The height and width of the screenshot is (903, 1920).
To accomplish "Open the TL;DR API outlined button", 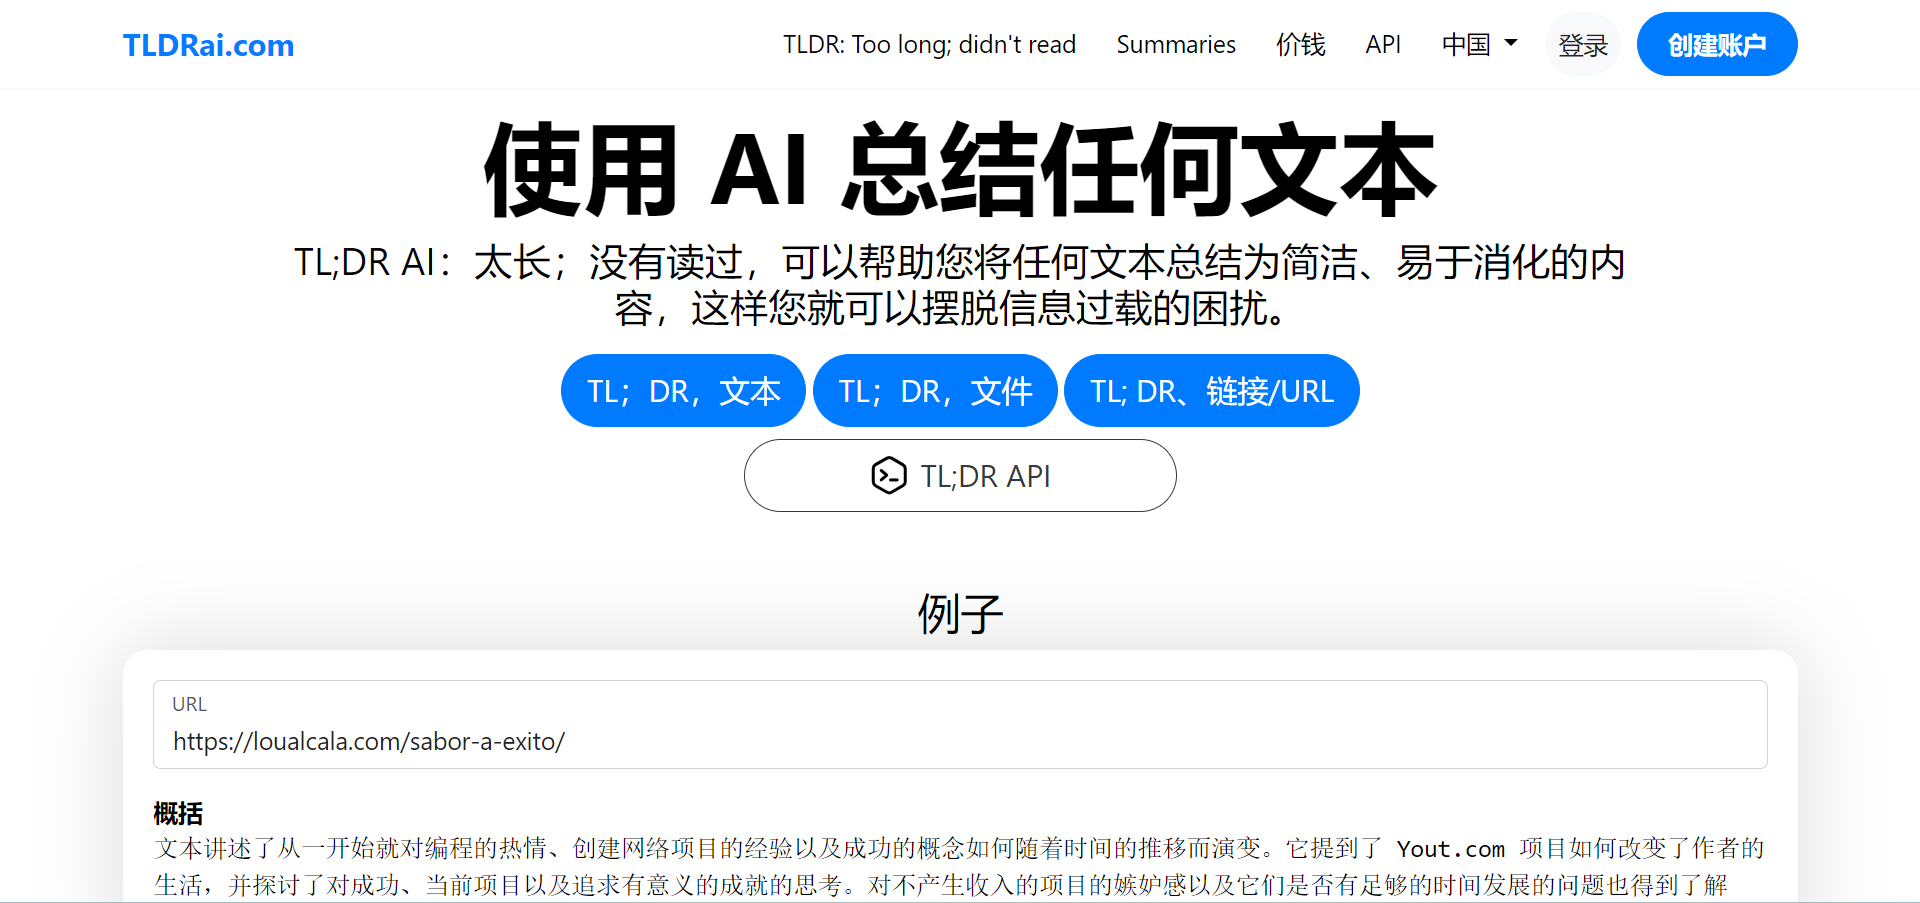I will [x=960, y=476].
